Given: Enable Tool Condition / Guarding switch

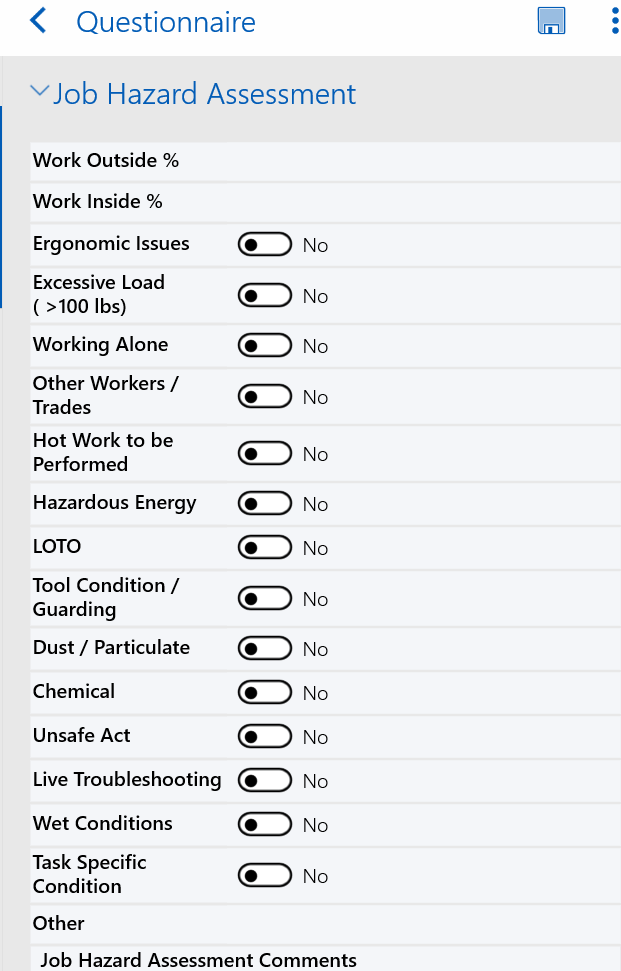Looking at the screenshot, I should pos(264,598).
